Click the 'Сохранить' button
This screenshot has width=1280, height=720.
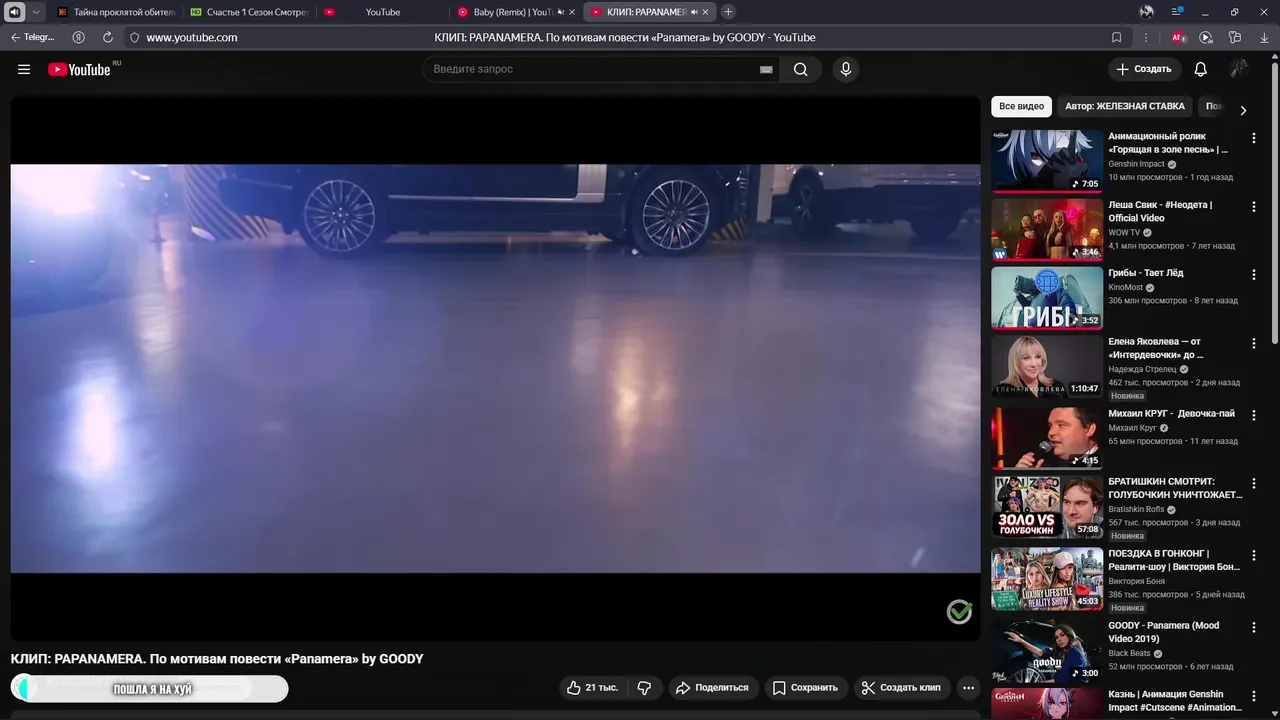tap(806, 688)
